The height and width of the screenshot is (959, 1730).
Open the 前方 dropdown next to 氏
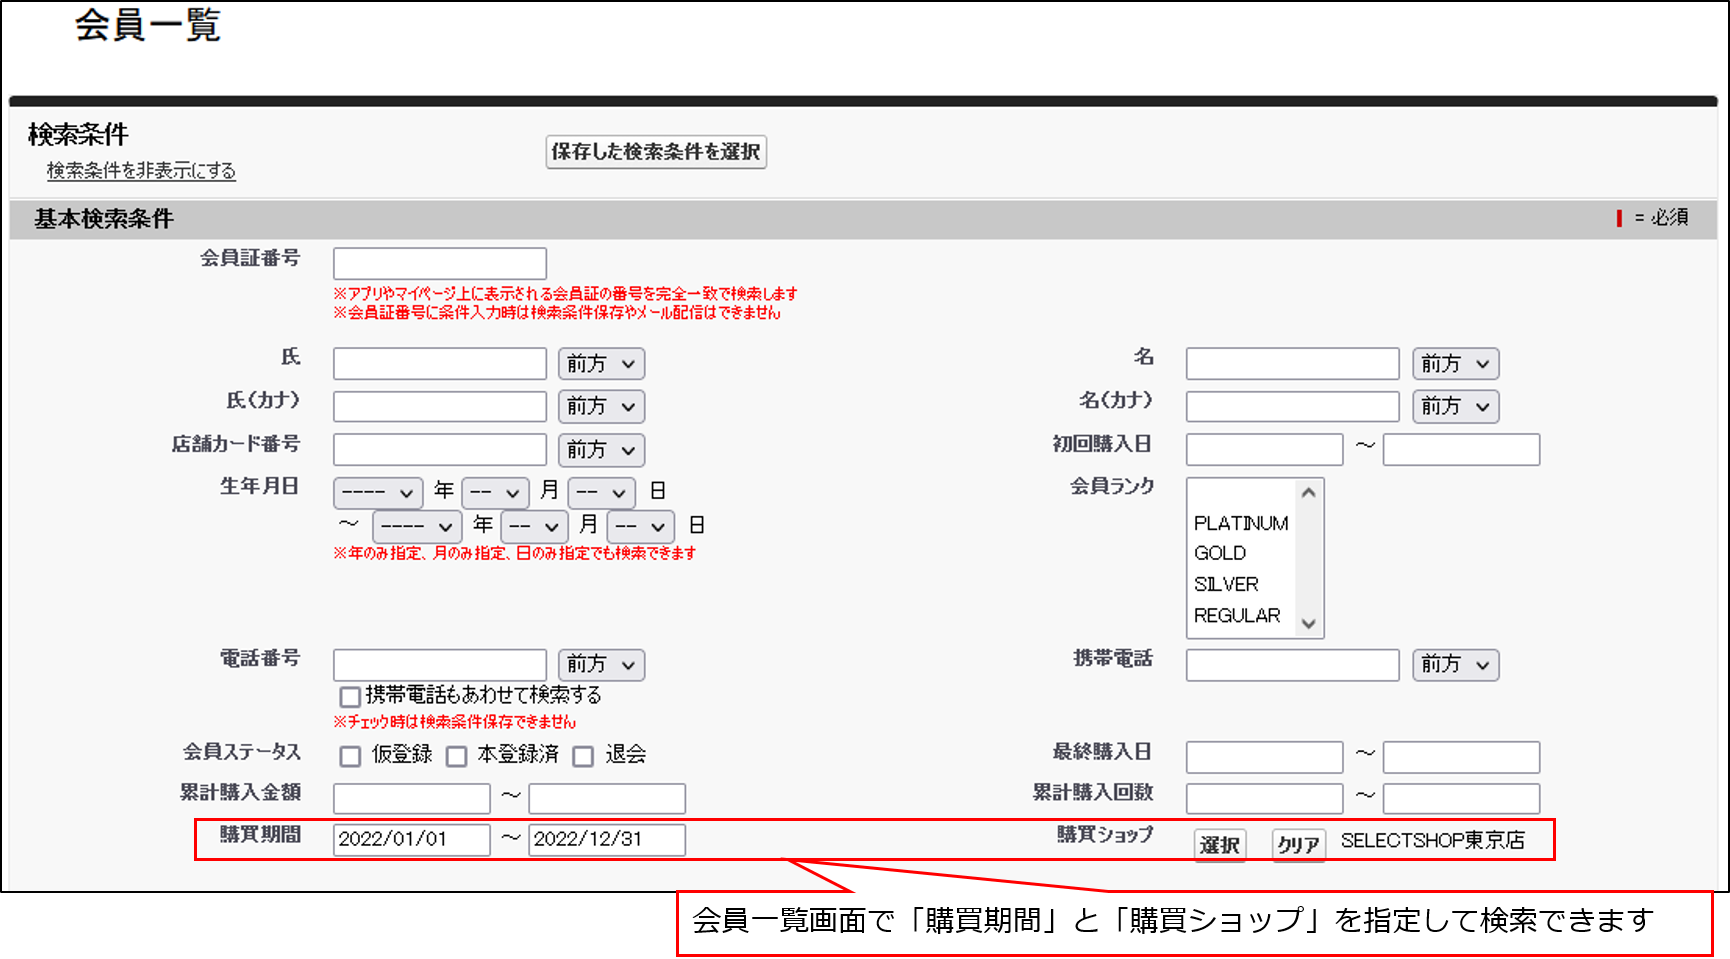(x=601, y=363)
